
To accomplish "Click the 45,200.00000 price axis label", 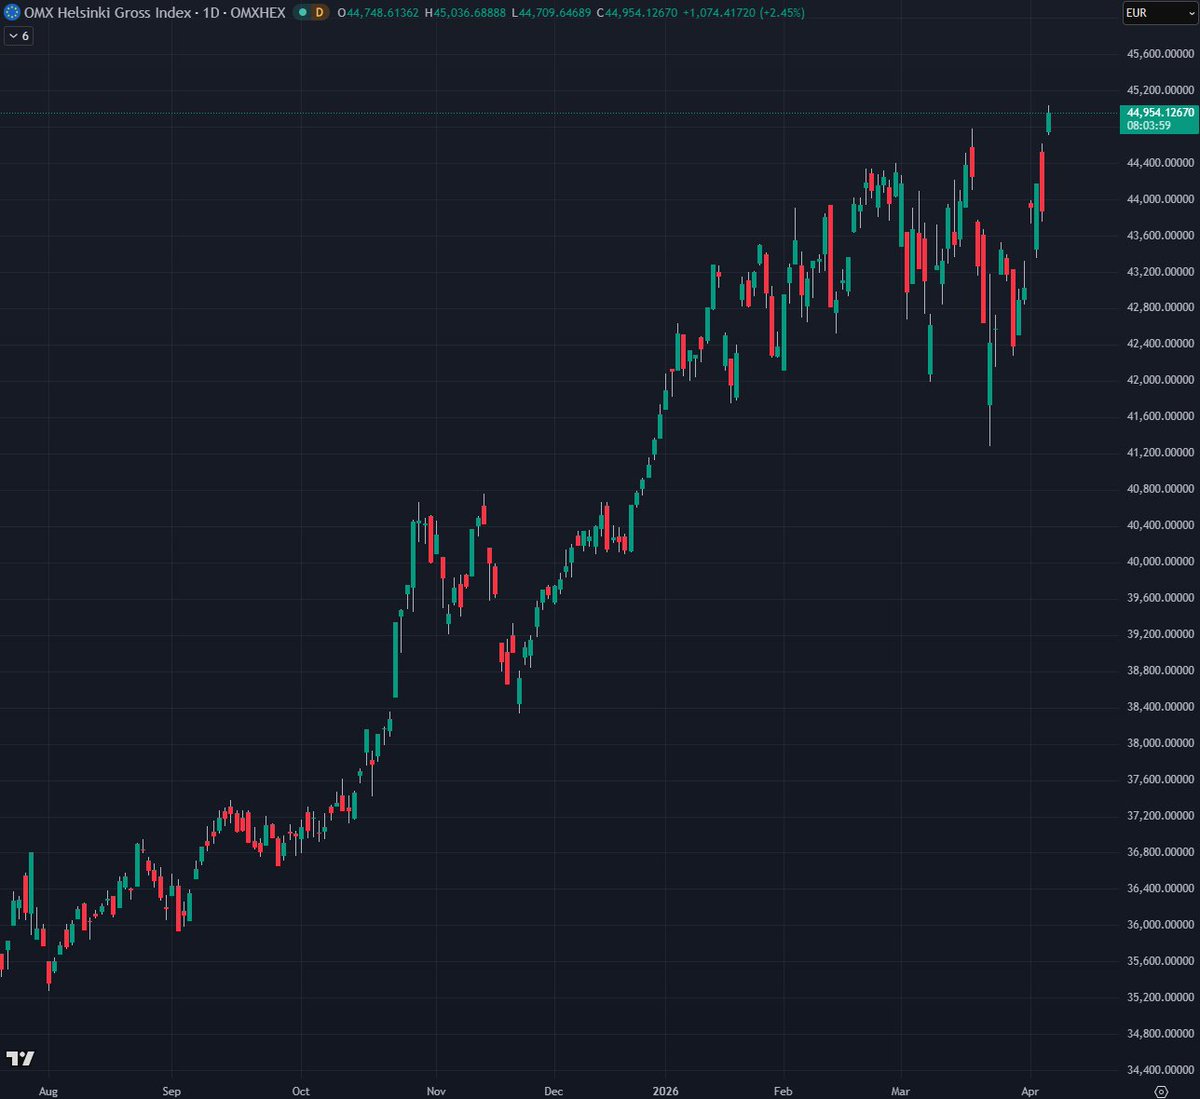I will (x=1160, y=90).
